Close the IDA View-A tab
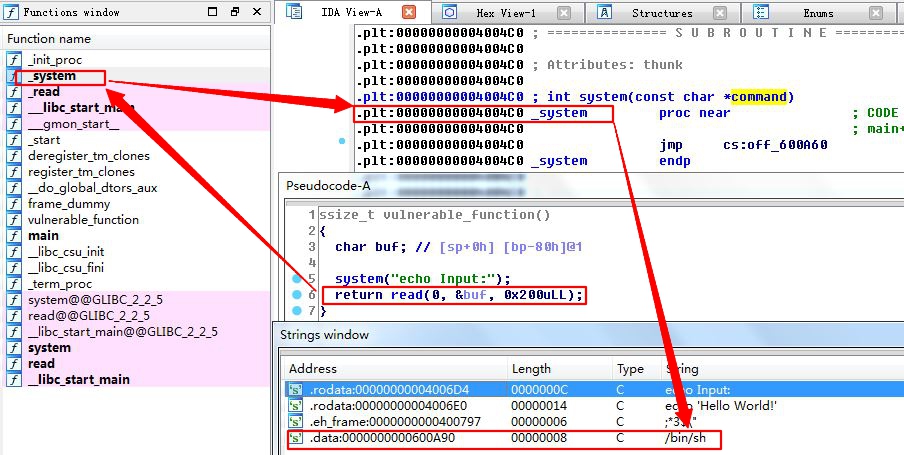This screenshot has width=904, height=455. click(x=409, y=13)
